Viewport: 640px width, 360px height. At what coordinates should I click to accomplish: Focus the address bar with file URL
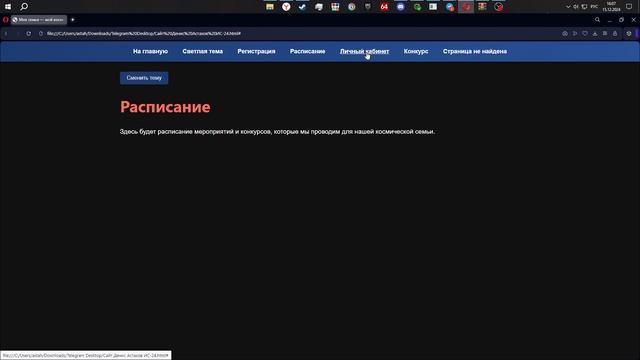pyautogui.click(x=144, y=33)
